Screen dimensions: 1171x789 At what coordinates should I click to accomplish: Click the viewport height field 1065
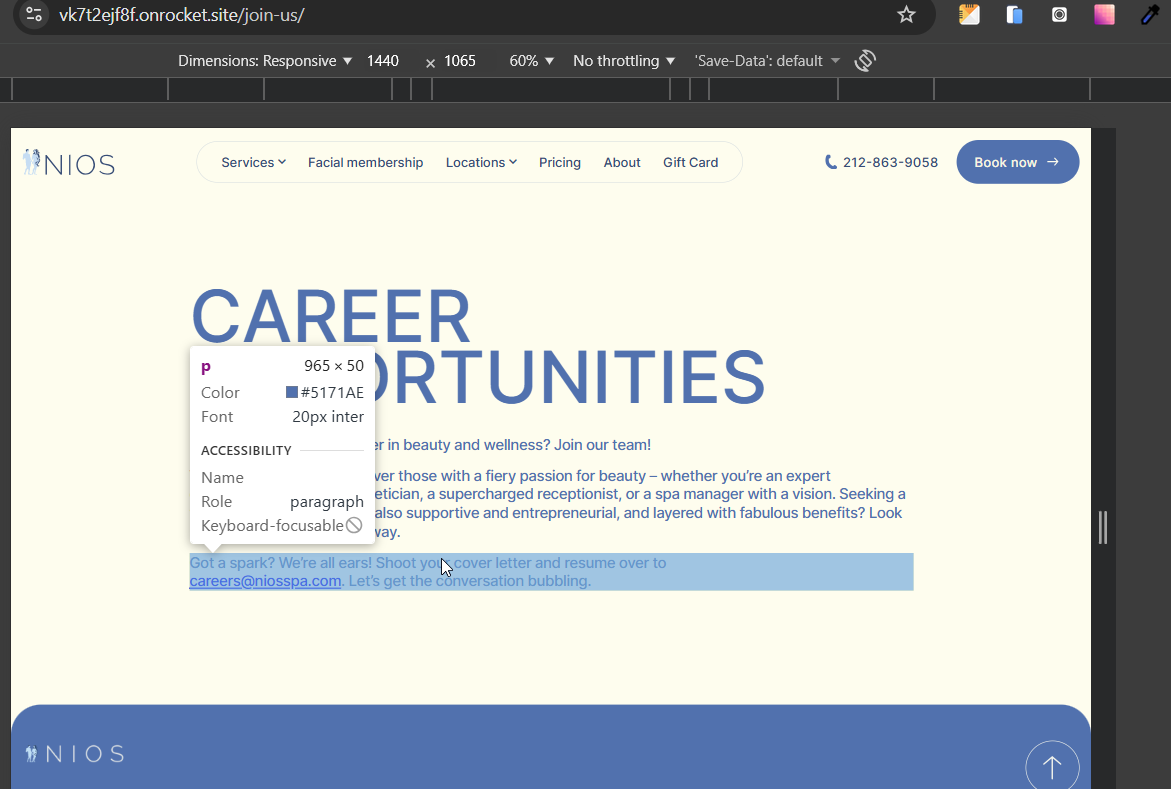click(x=460, y=61)
